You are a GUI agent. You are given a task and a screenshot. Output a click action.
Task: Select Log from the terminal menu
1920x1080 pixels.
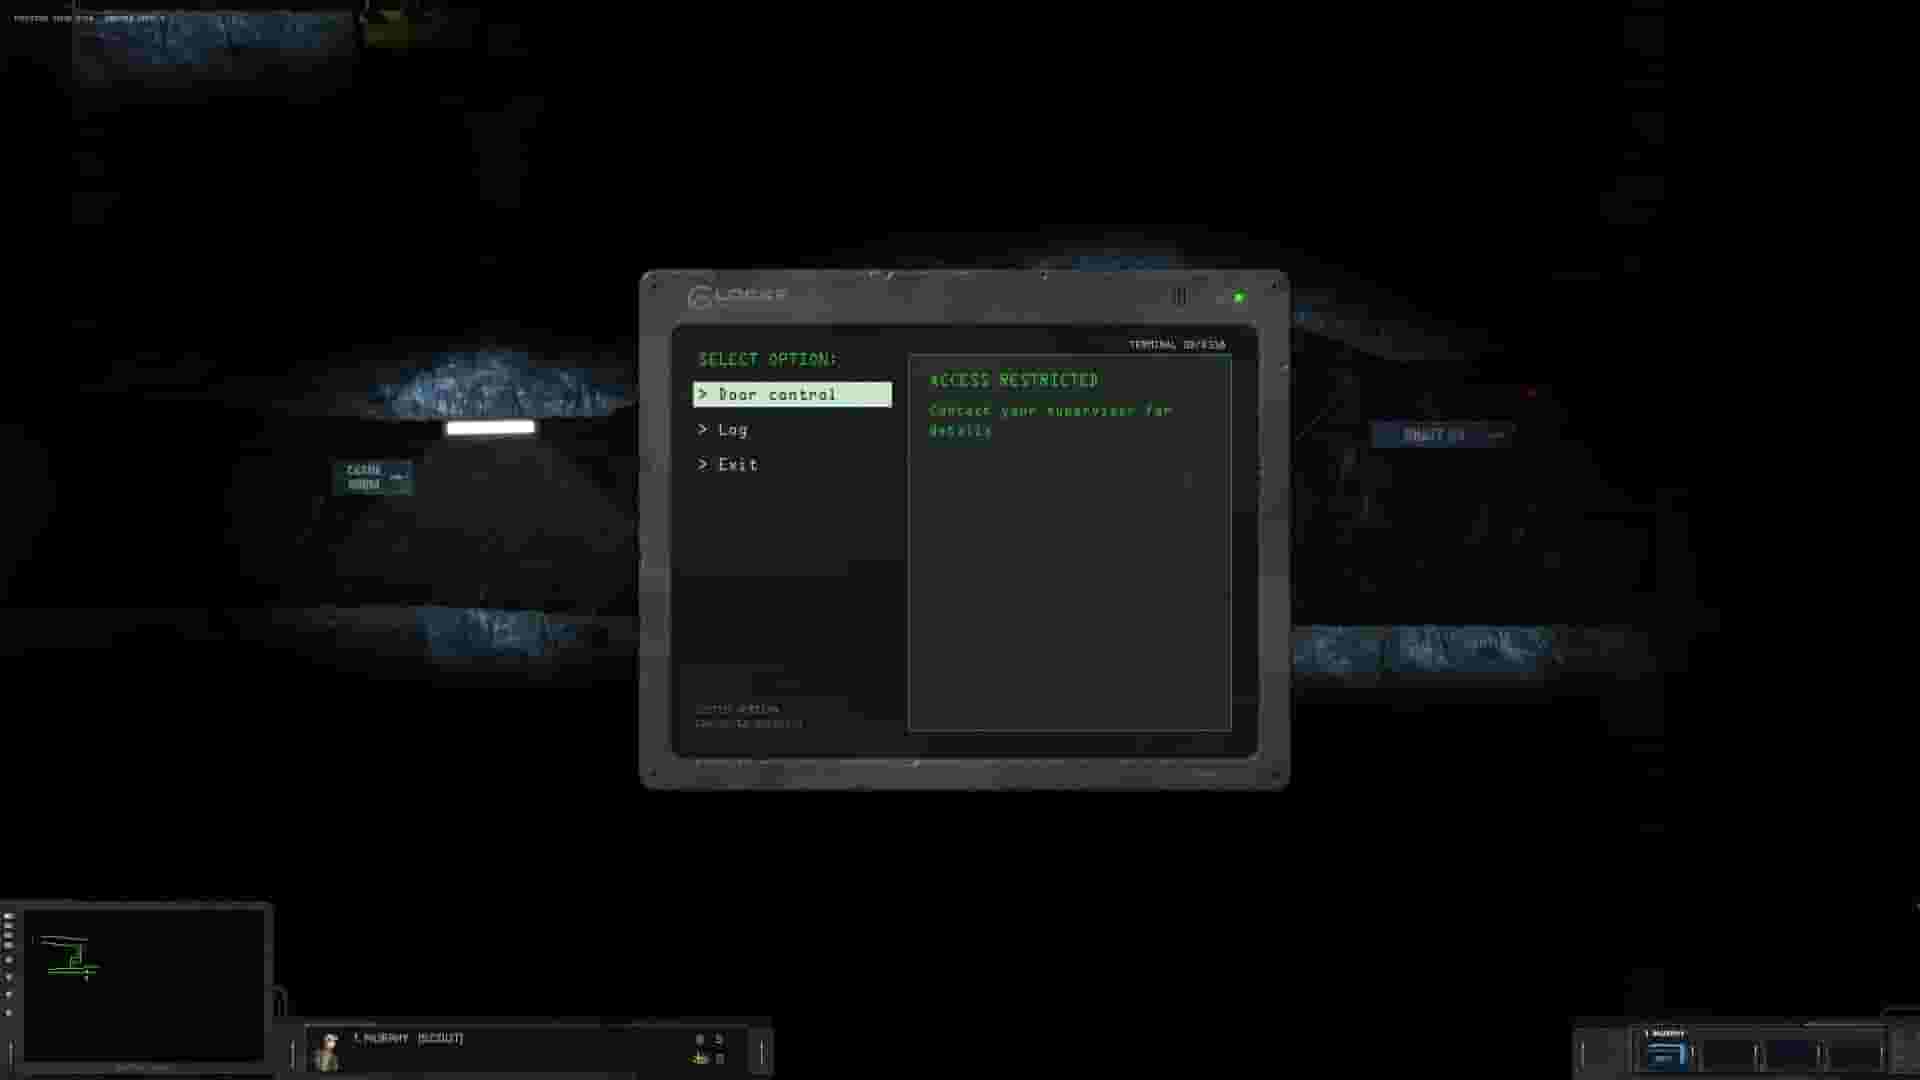(x=734, y=429)
